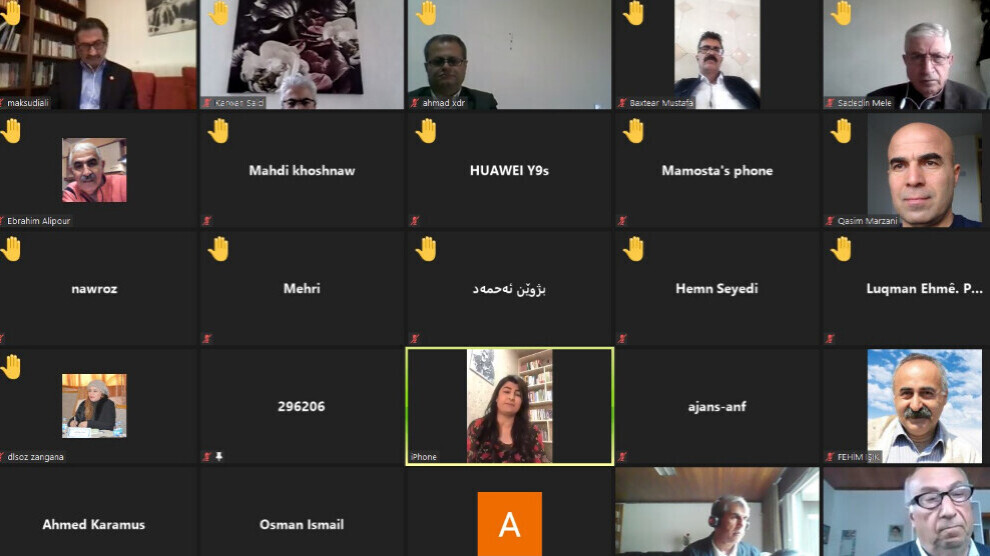Click raised hand icon on HUAWEI Y9s tile

click(x=426, y=131)
